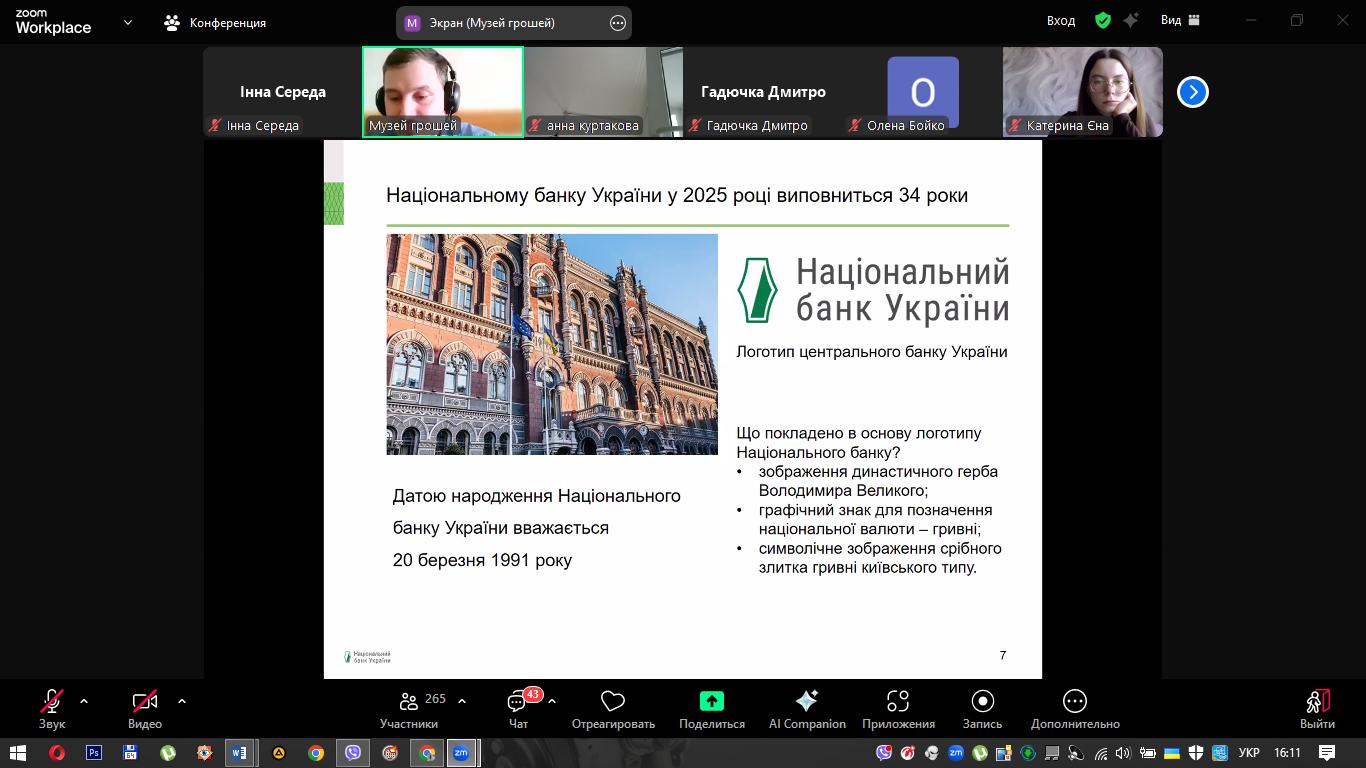
Task: Select Катерина Єна video tile
Action: (1083, 92)
